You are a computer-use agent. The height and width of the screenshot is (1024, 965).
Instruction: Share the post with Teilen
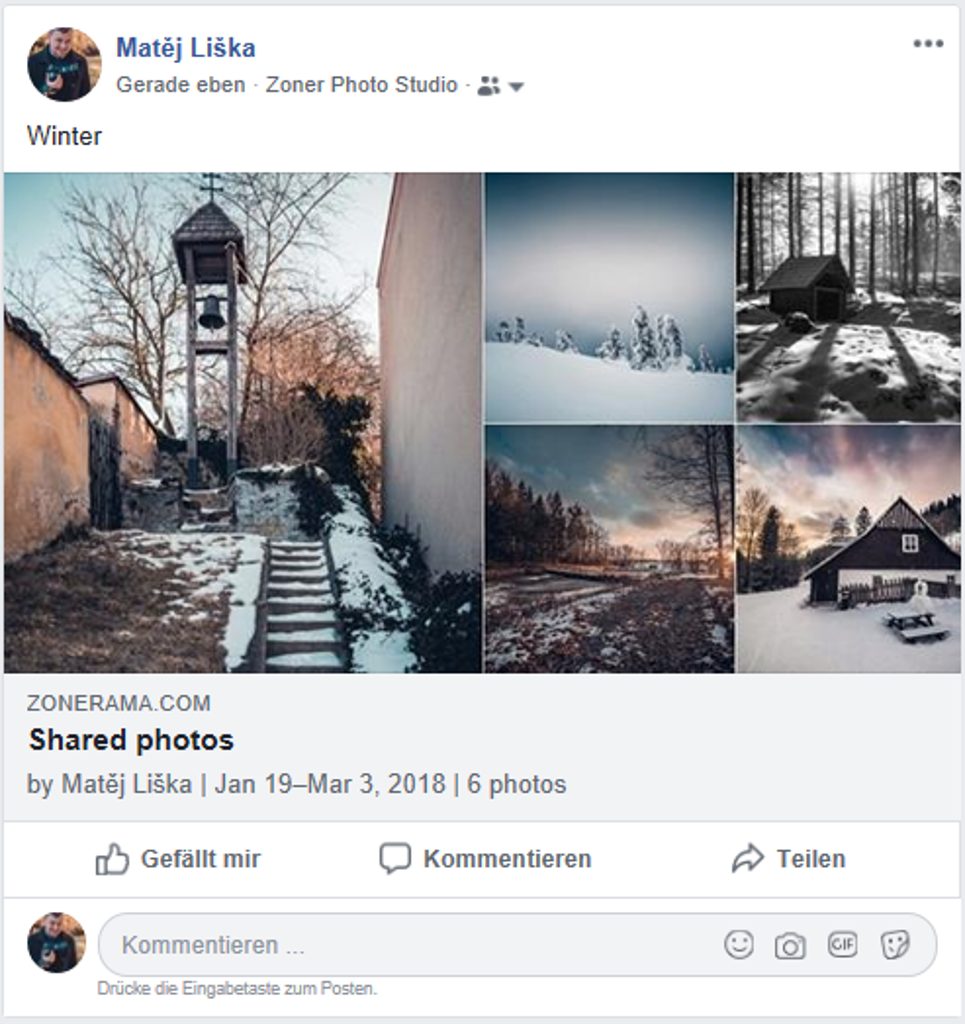(x=789, y=859)
